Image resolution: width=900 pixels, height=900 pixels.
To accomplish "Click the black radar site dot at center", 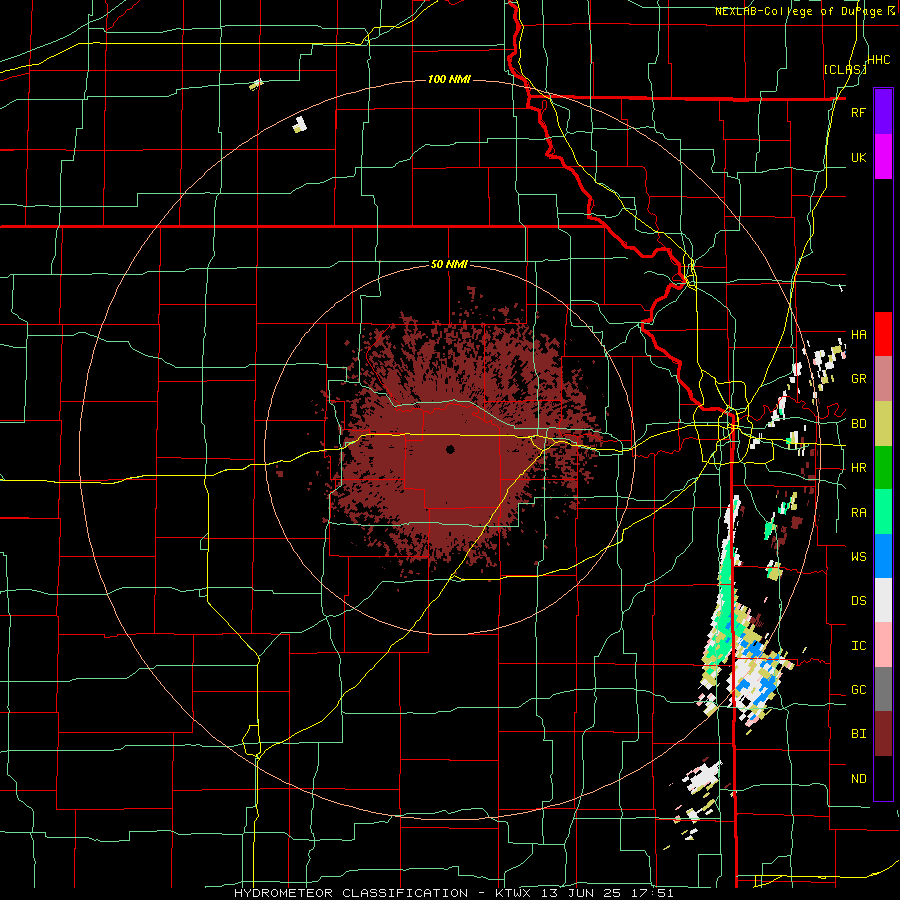I will click(450, 449).
